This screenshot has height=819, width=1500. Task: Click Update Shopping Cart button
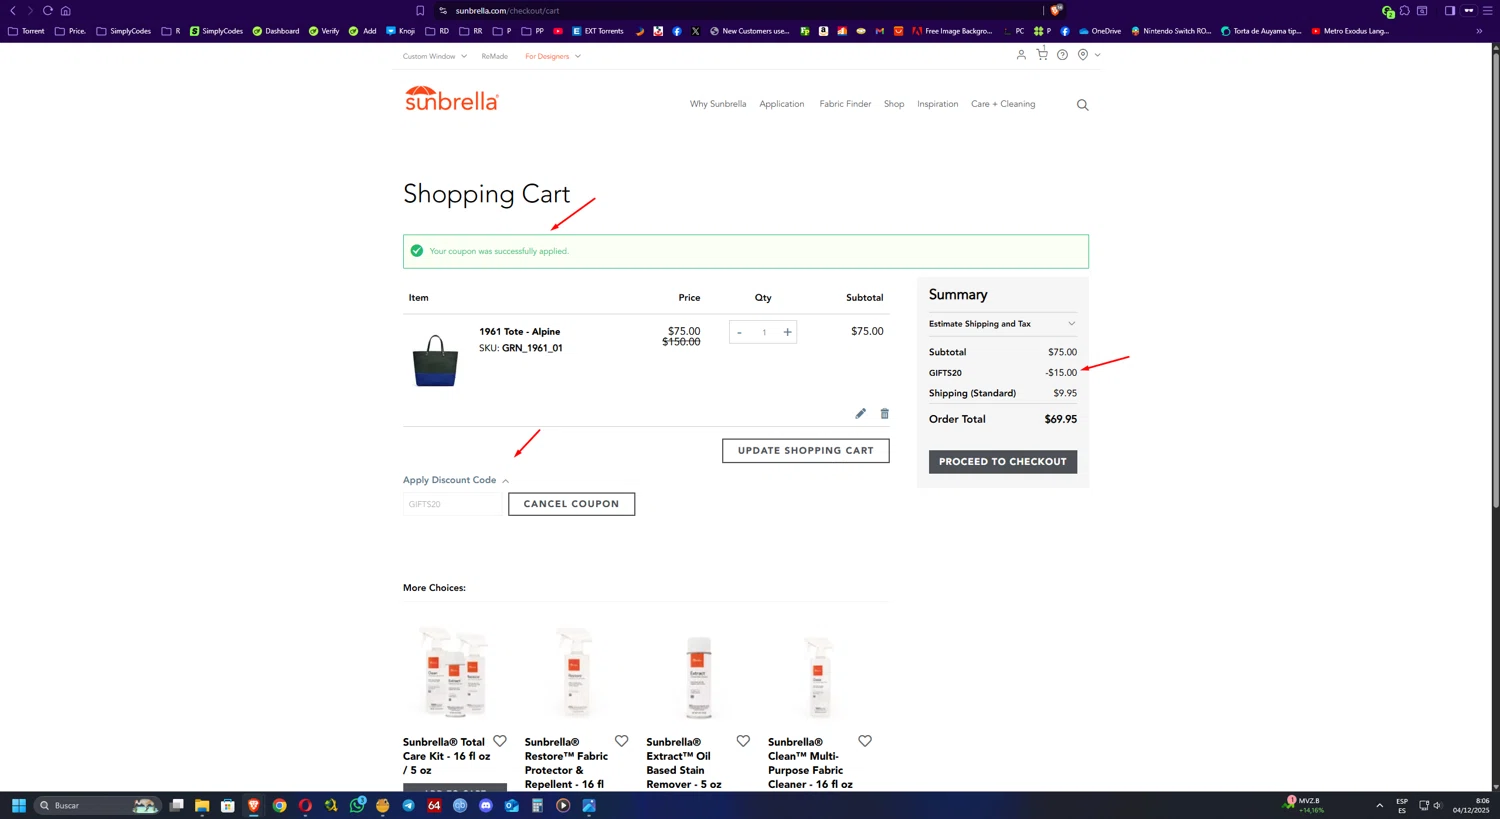tap(806, 451)
